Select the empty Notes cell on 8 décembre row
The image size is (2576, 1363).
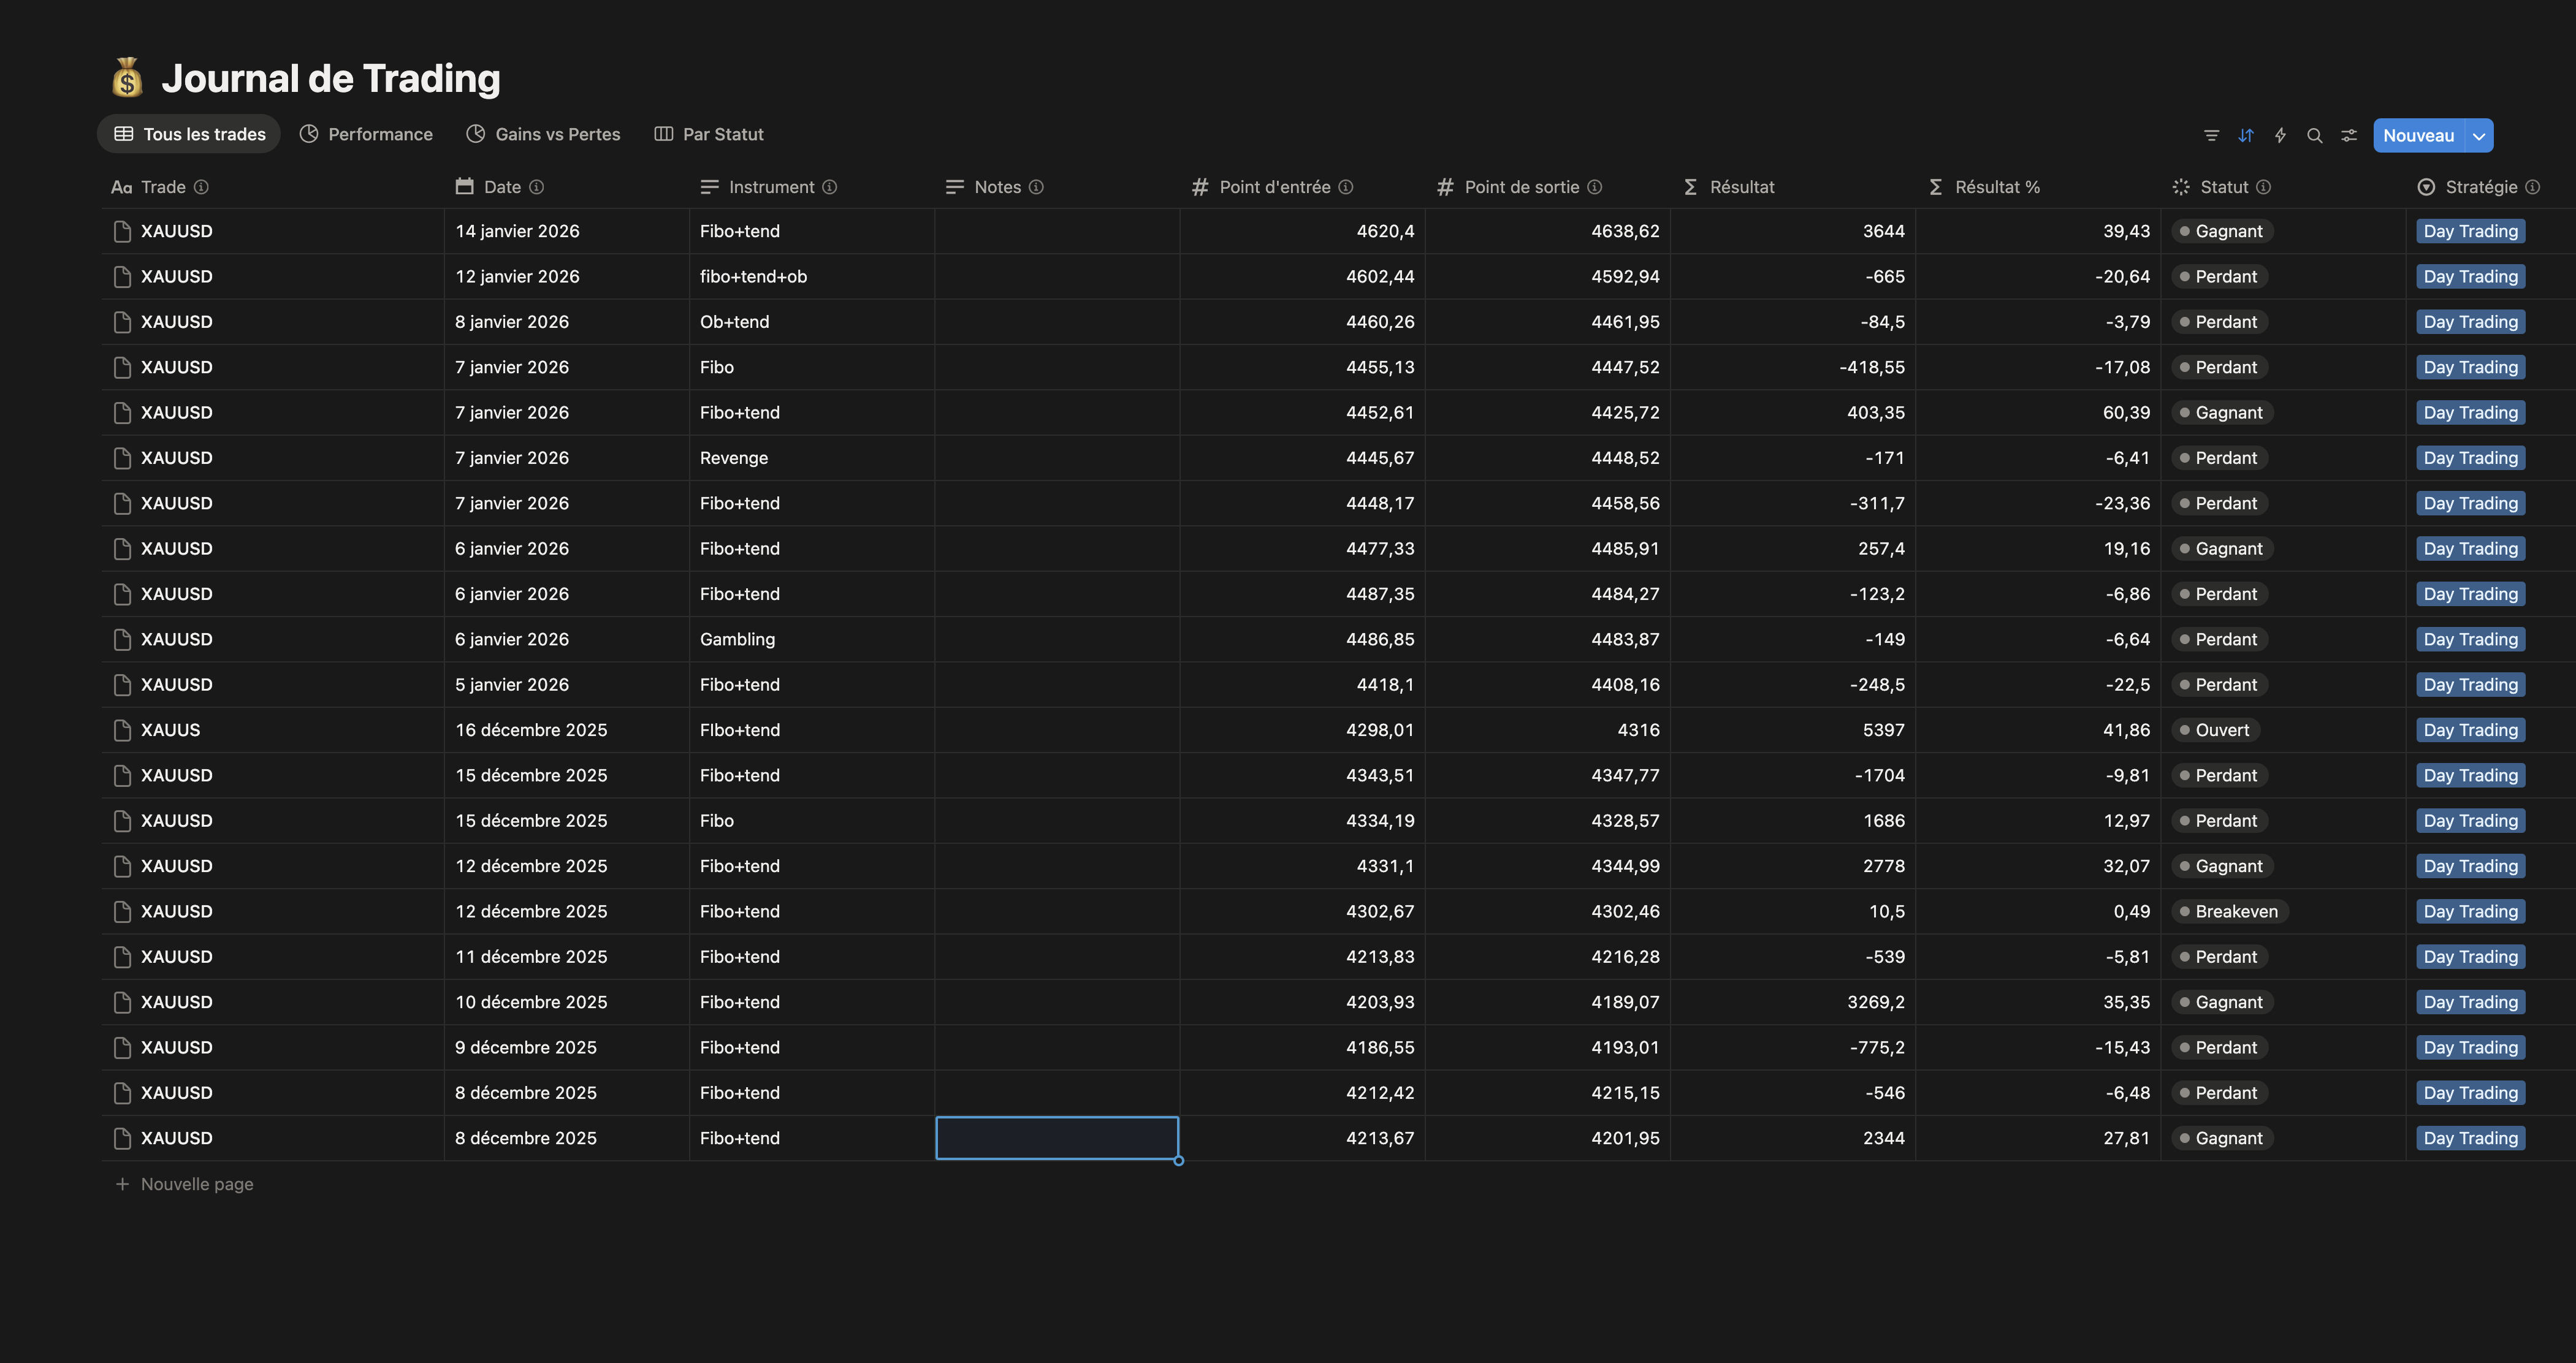1056,1138
